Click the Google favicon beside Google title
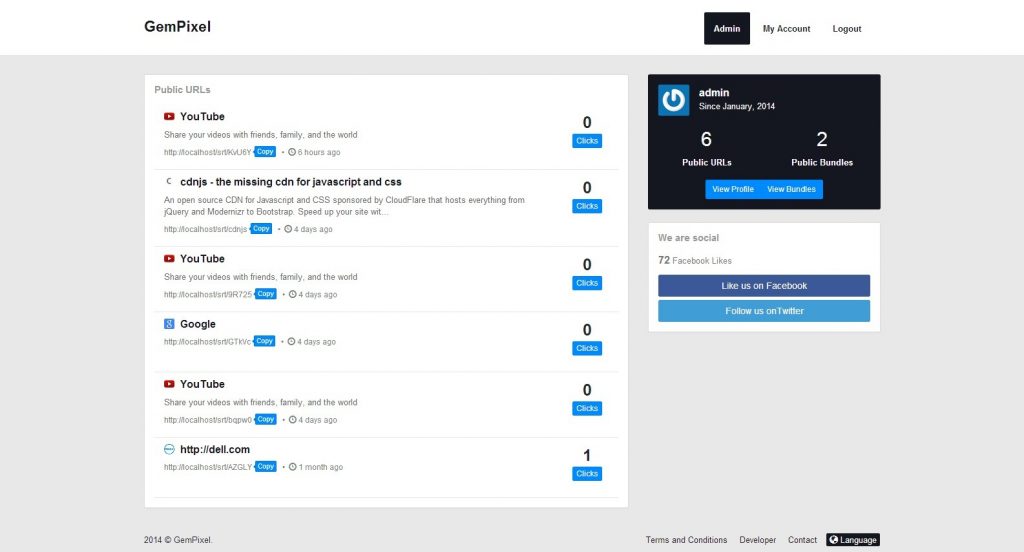 pyautogui.click(x=169, y=324)
